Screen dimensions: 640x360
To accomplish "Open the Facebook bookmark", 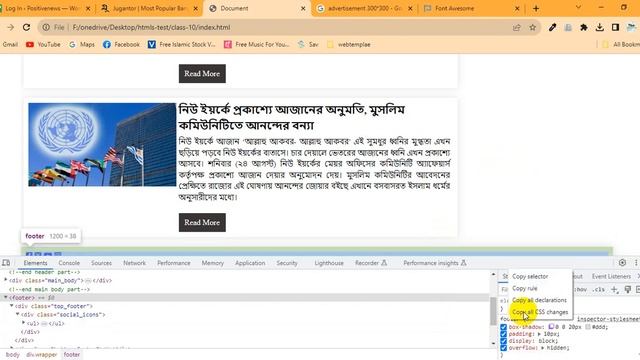I will [121, 44].
